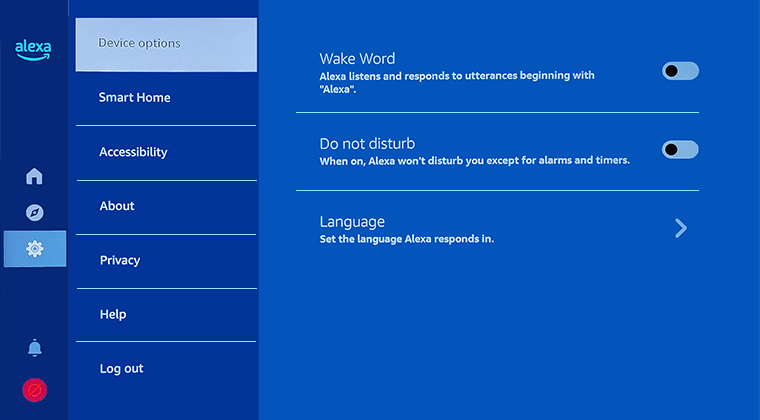The width and height of the screenshot is (760, 420).
Task: Click "When on, Alexa won't disturb you" description
Action: tap(475, 160)
